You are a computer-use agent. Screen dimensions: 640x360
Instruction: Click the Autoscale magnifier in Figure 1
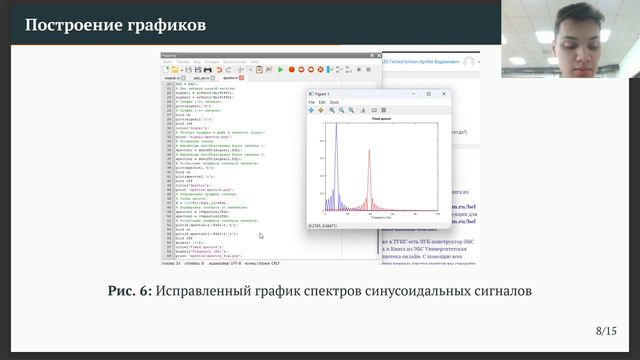click(351, 110)
